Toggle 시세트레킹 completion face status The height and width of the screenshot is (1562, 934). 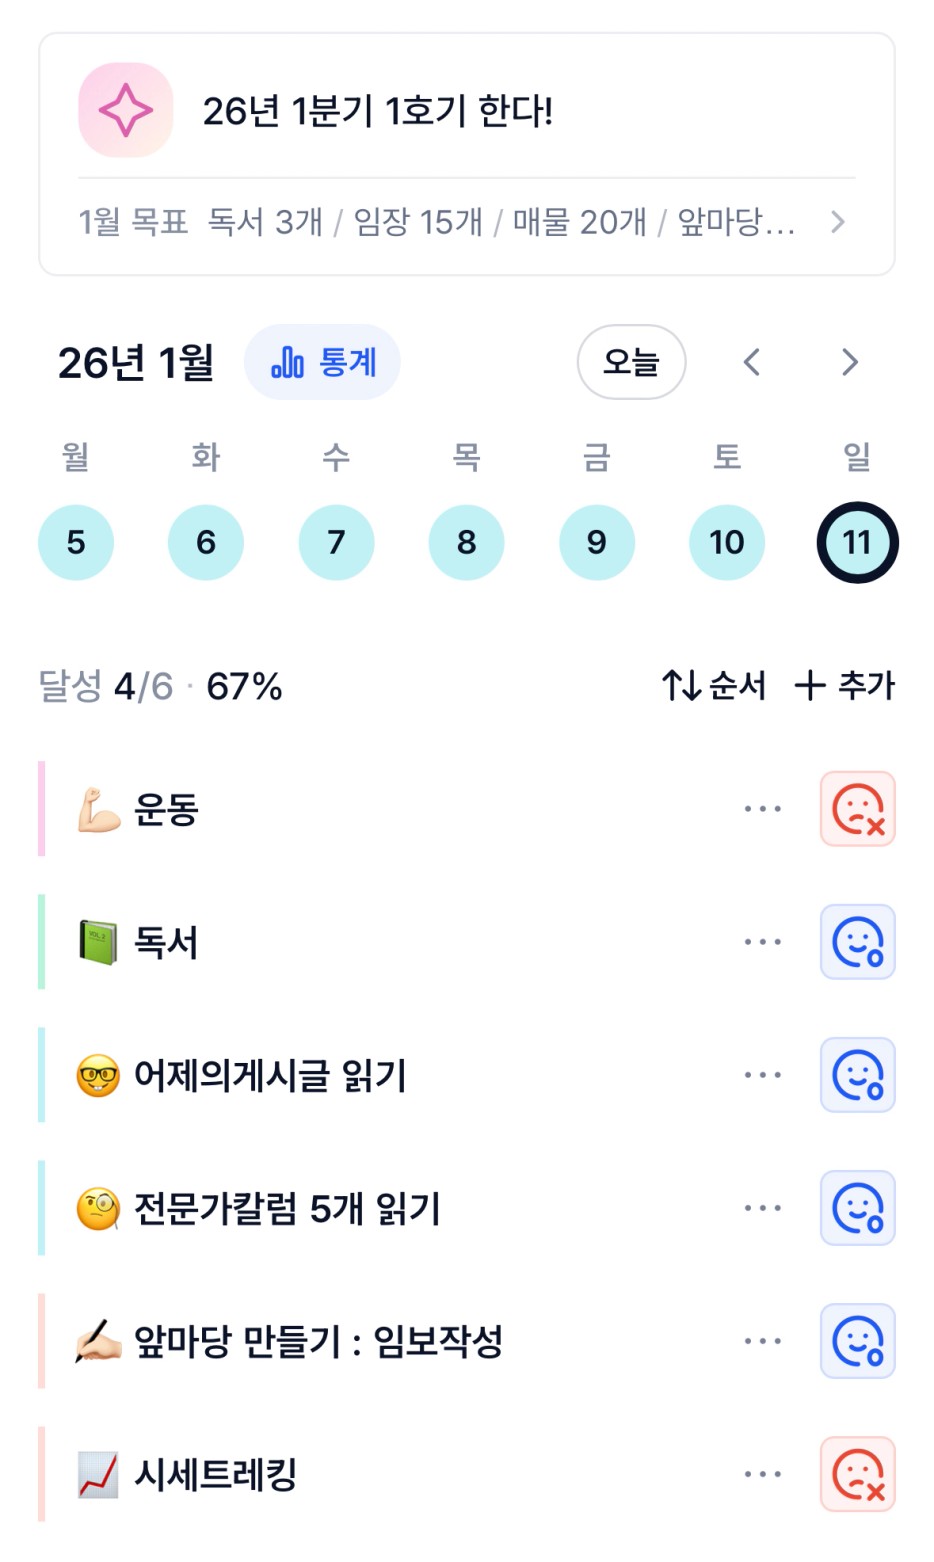tap(857, 1474)
